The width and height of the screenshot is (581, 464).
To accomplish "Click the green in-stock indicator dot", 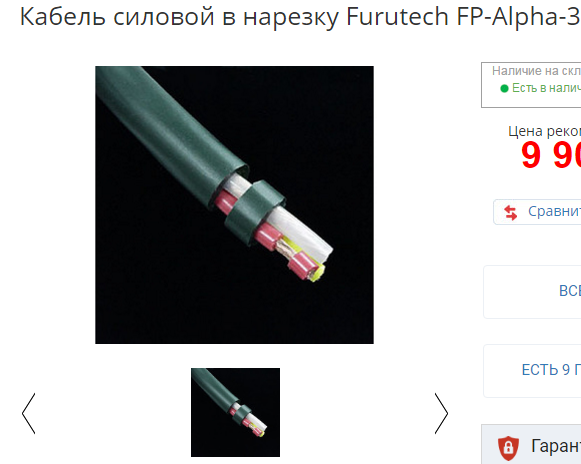I will pos(504,88).
